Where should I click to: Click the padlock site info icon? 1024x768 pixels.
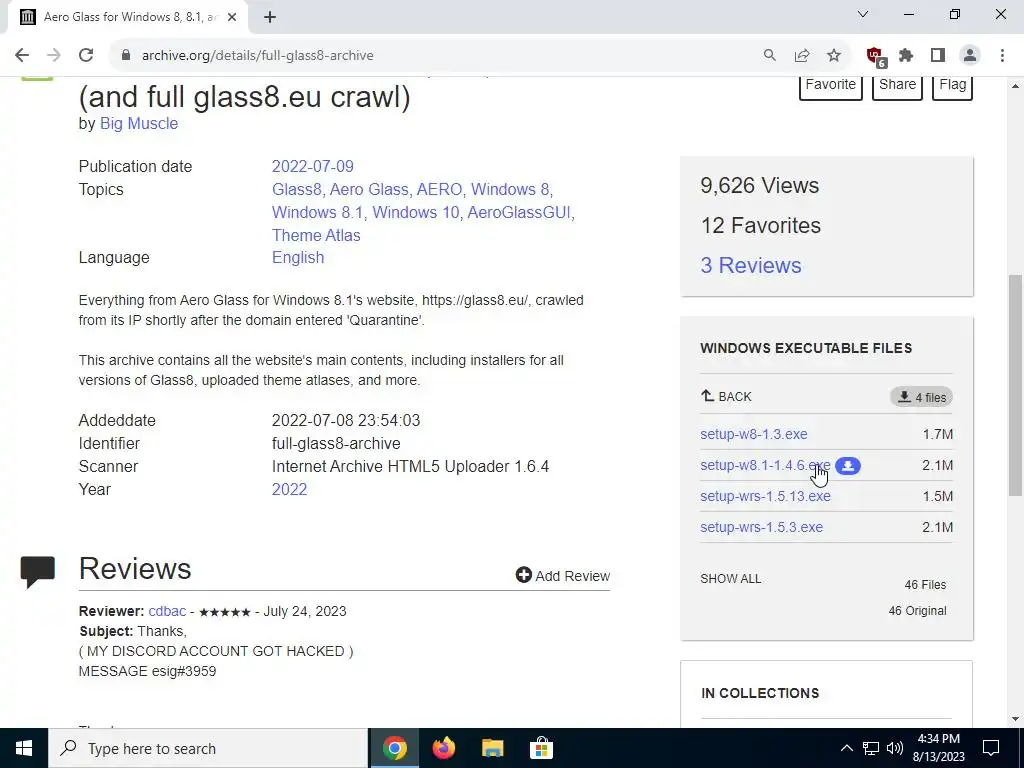point(126,56)
